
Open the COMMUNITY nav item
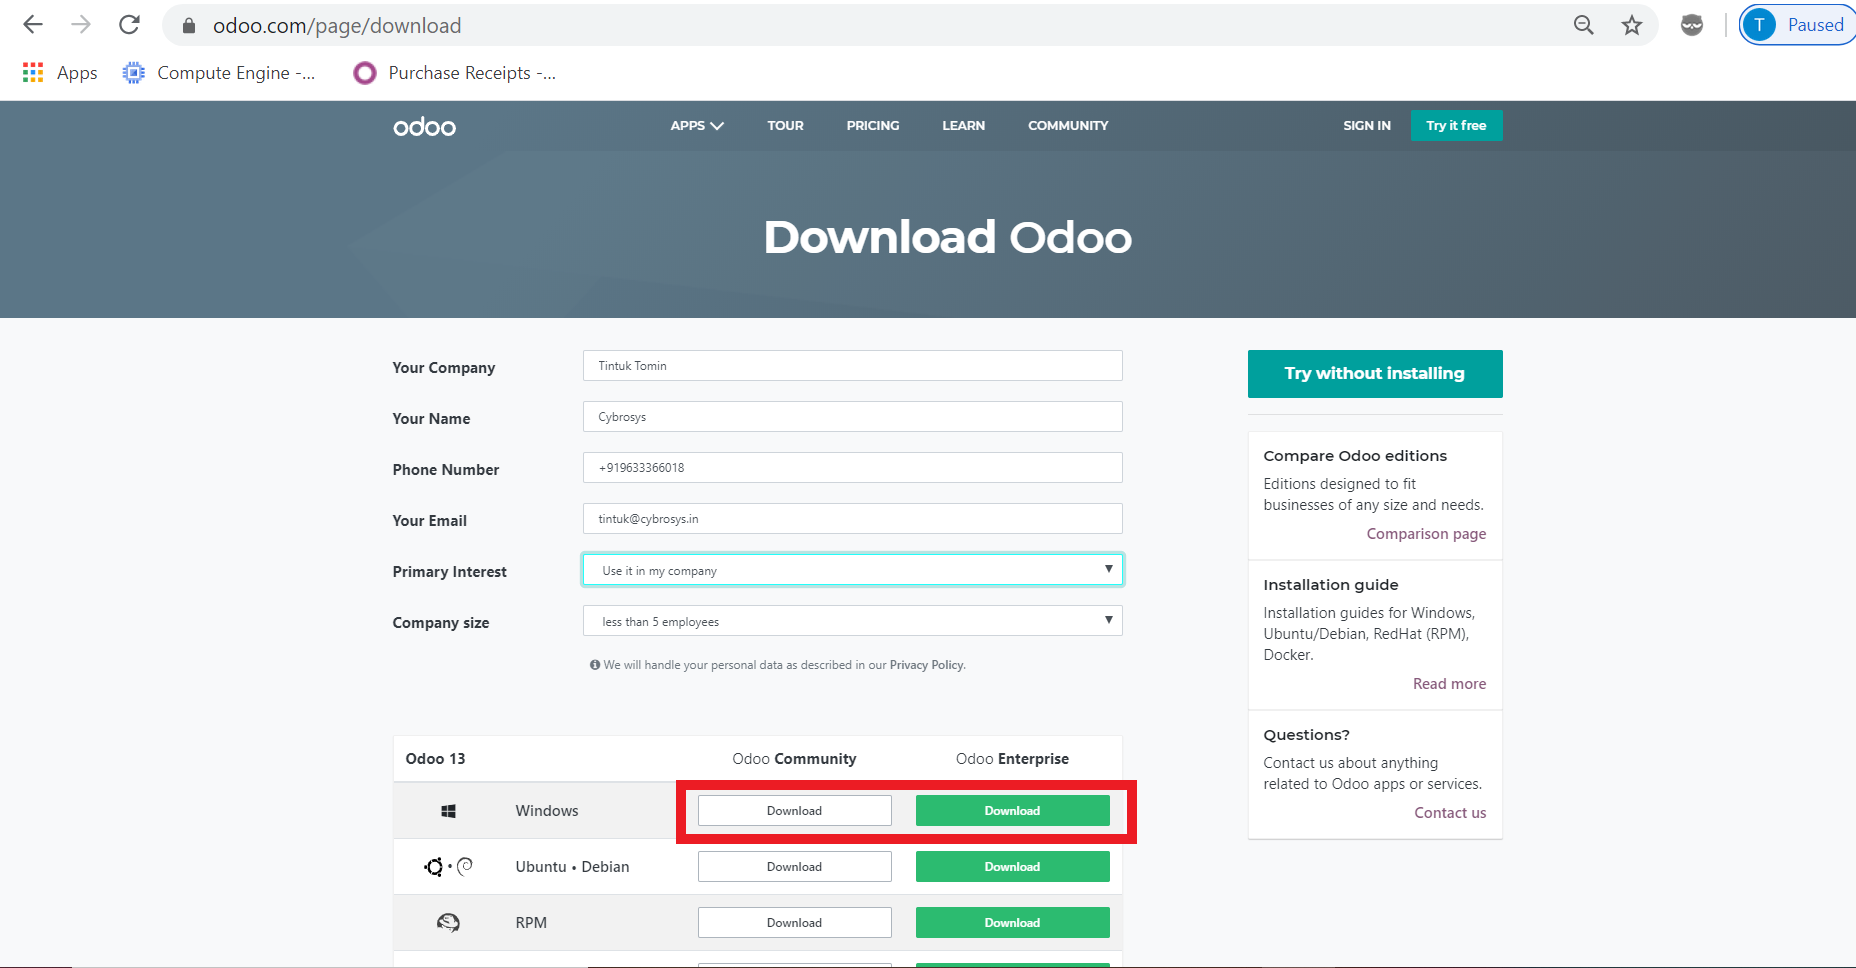(1067, 126)
